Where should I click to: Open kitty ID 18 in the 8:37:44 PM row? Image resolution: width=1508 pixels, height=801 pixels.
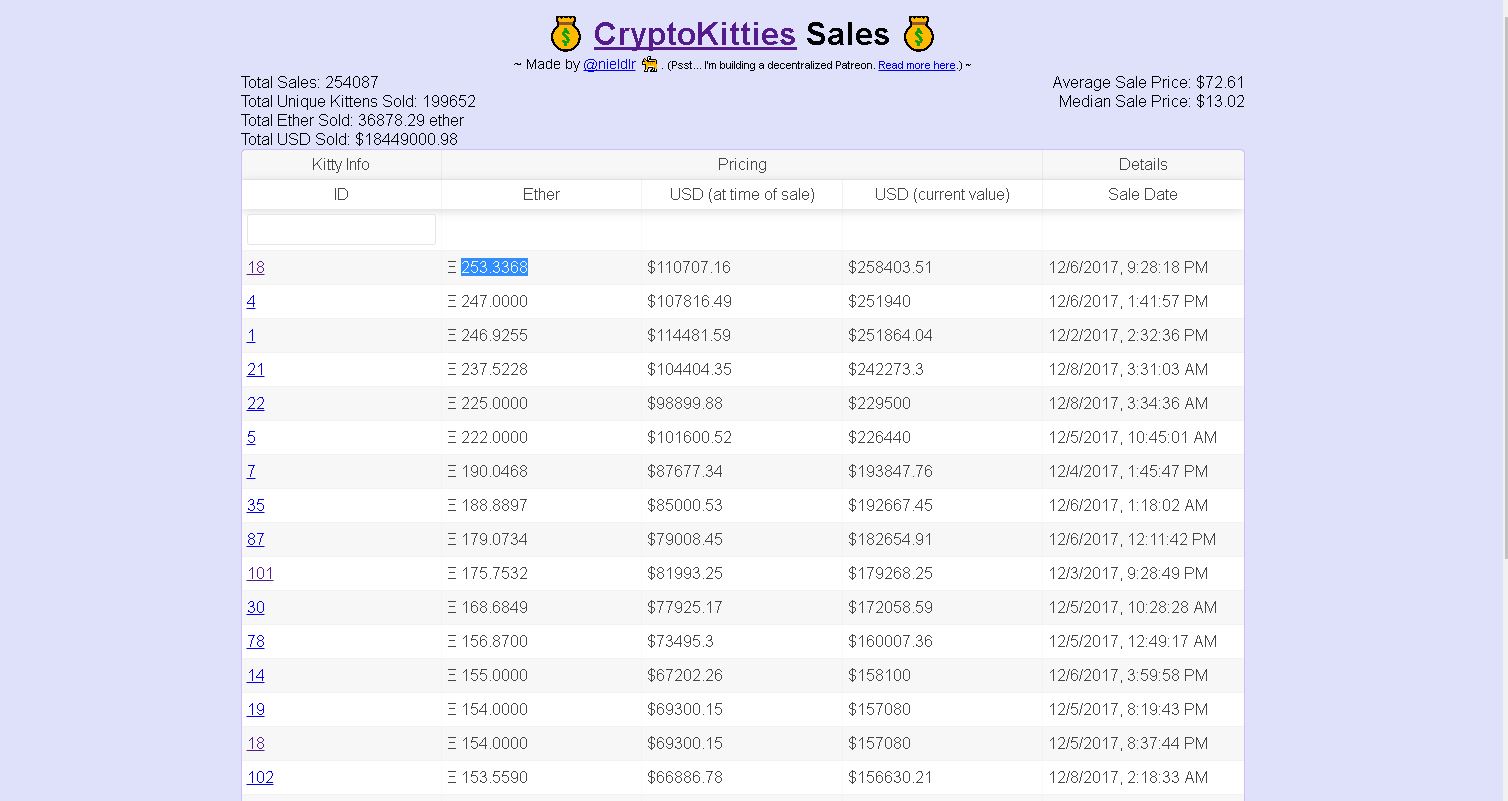click(x=256, y=743)
